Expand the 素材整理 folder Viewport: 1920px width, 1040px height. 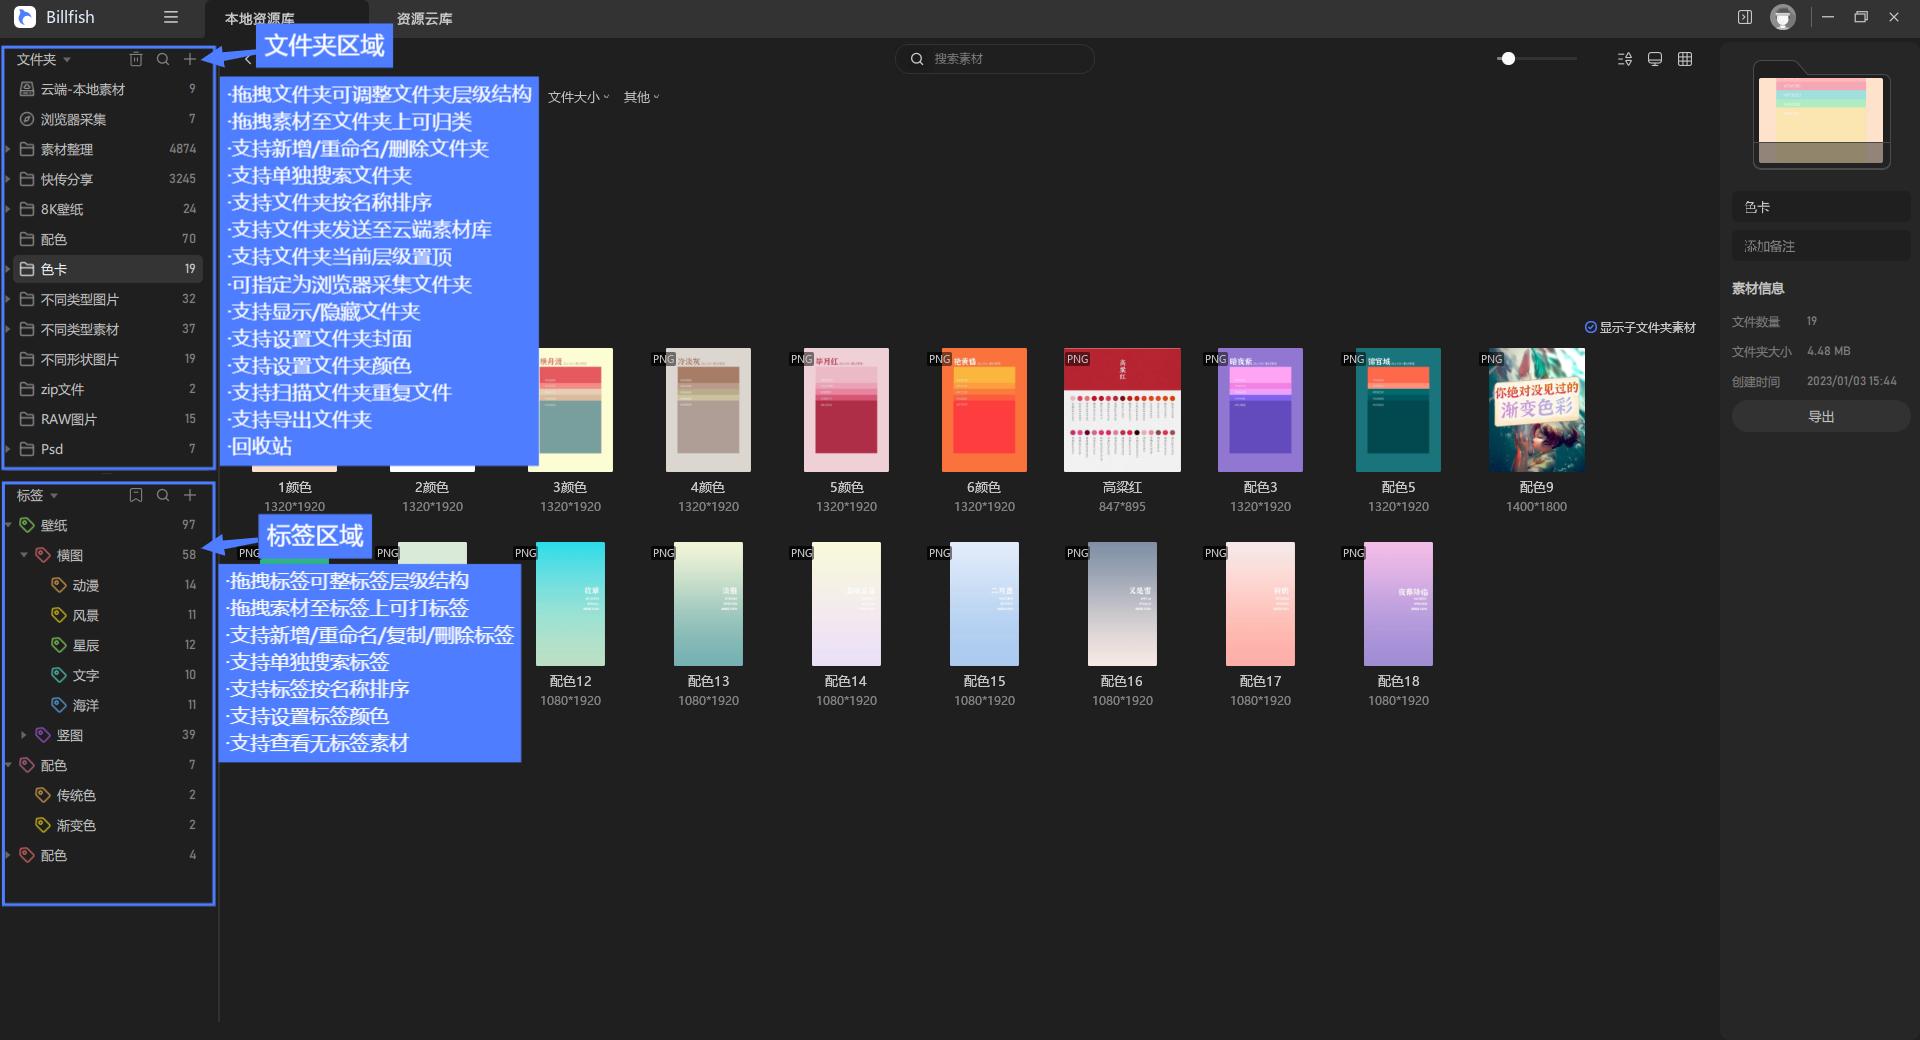pyautogui.click(x=8, y=149)
